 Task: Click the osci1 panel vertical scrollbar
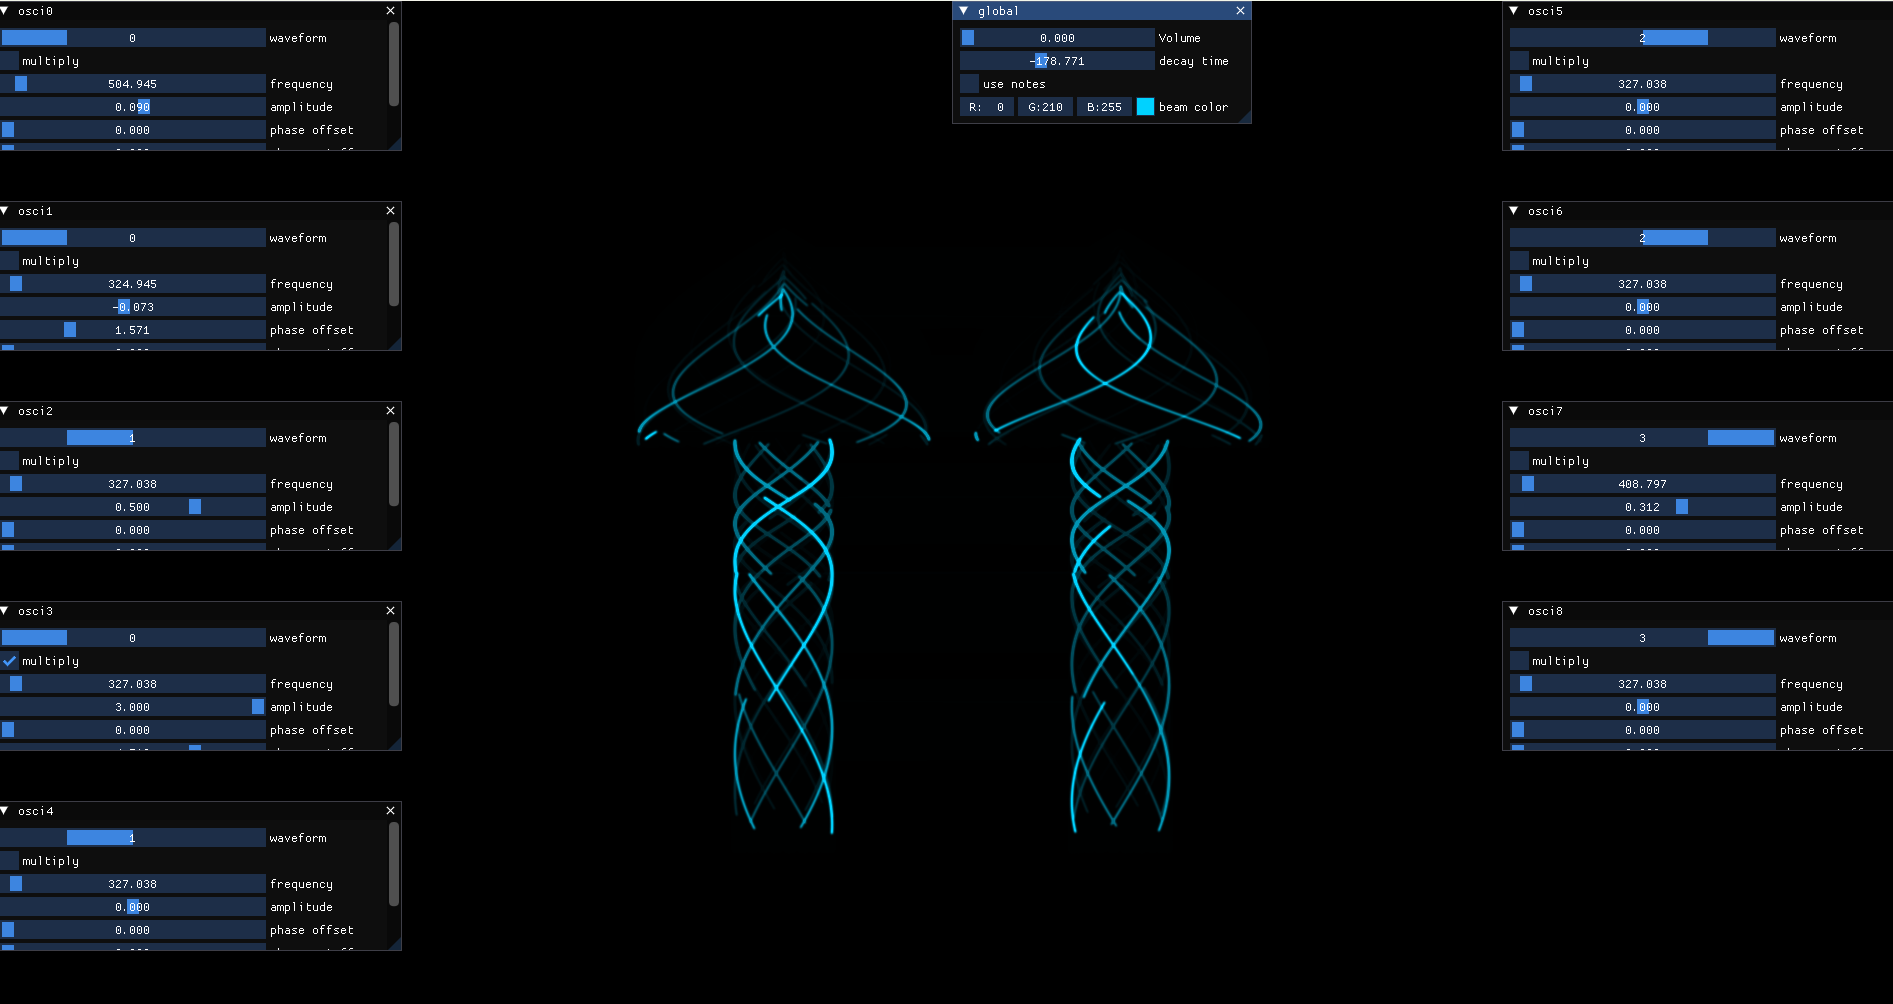tap(394, 265)
